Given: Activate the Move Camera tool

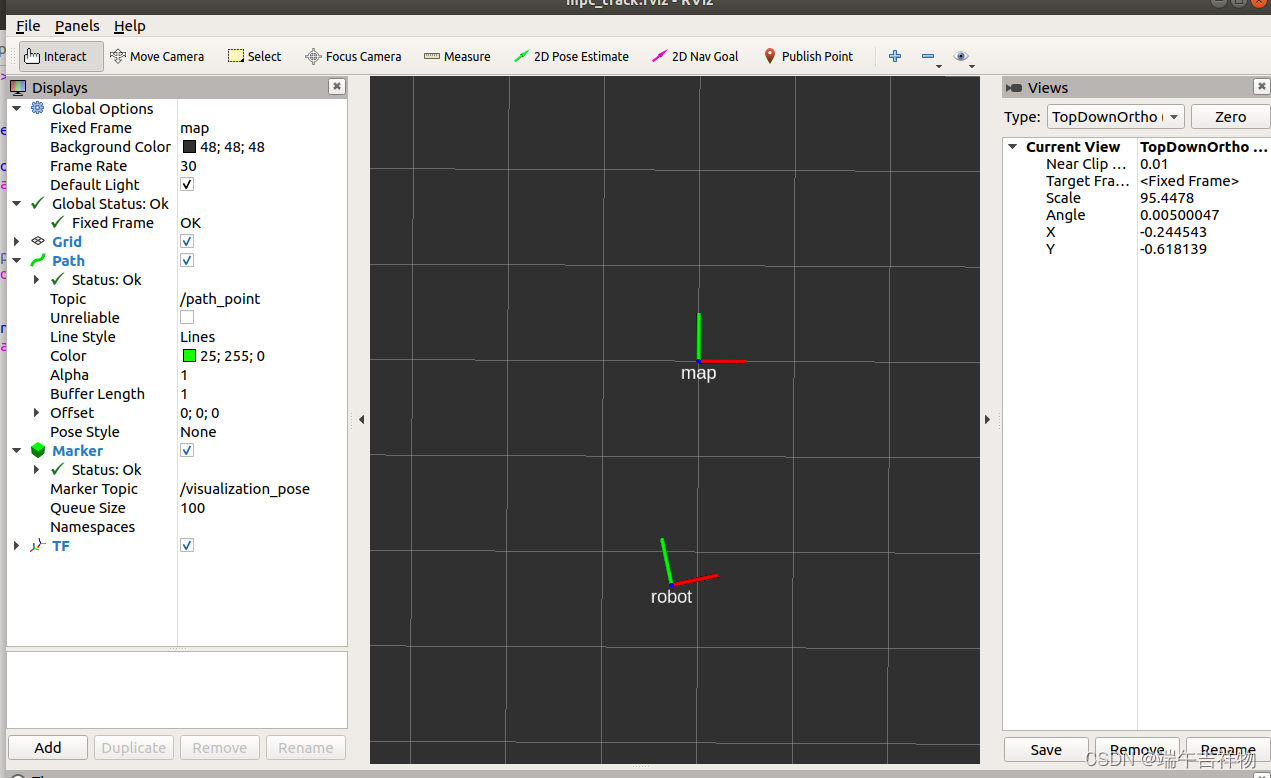Looking at the screenshot, I should [157, 56].
